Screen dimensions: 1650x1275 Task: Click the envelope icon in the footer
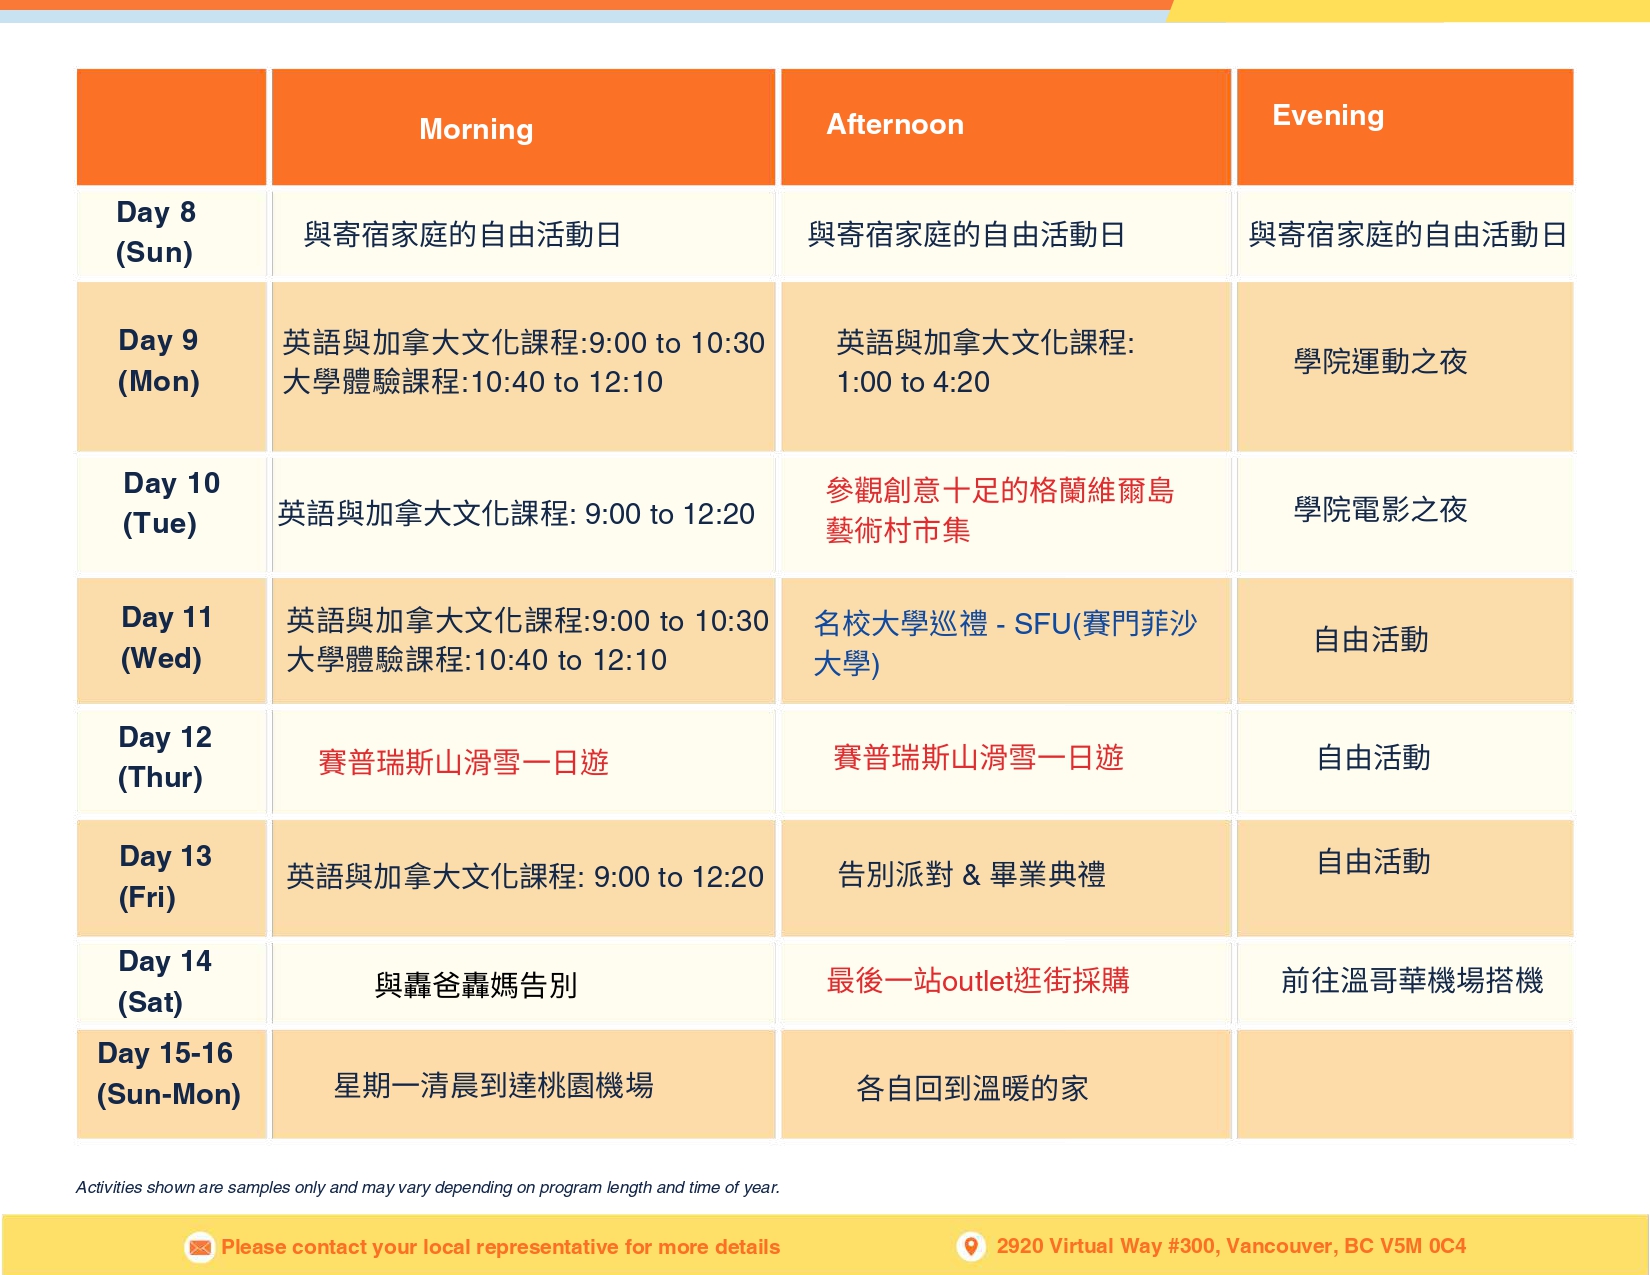pos(200,1247)
